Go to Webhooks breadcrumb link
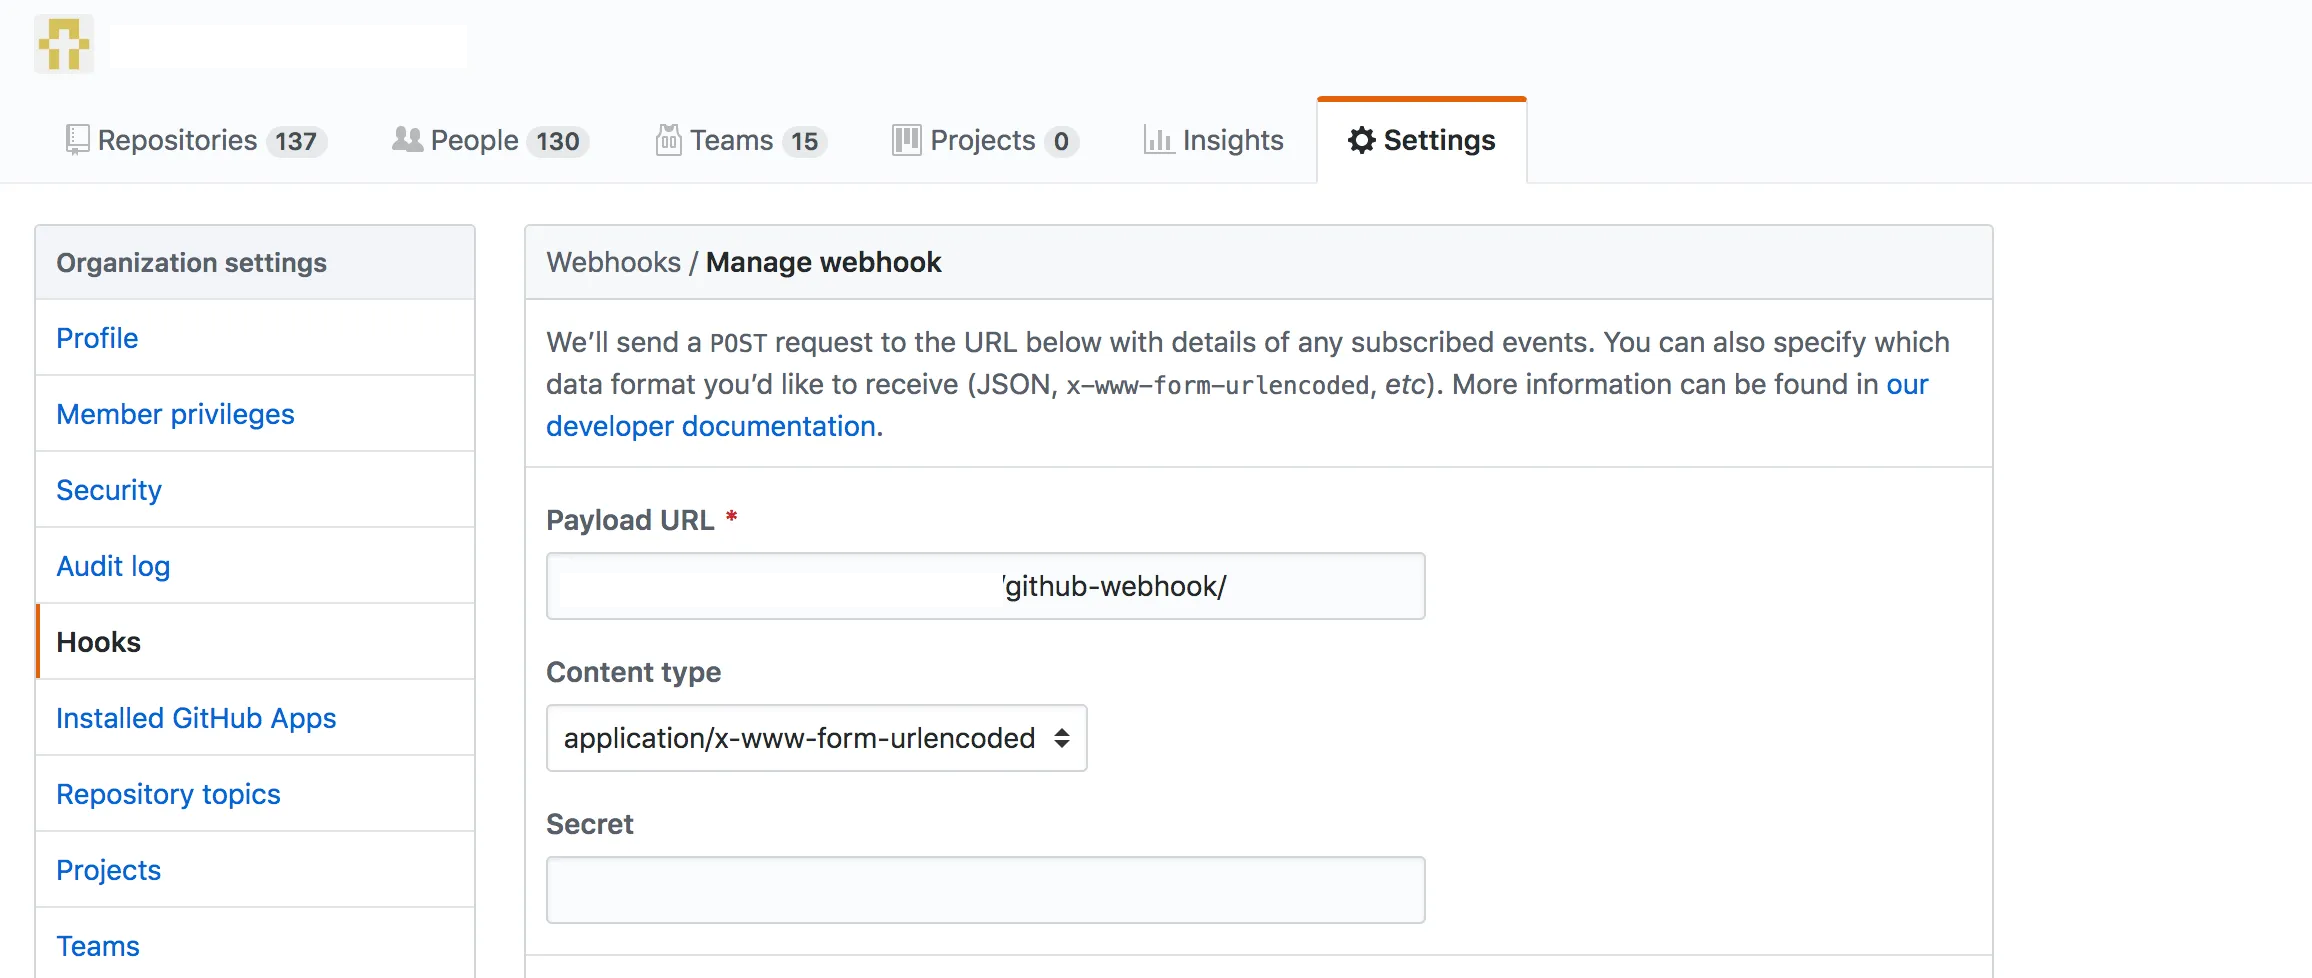This screenshot has width=2312, height=978. (613, 262)
